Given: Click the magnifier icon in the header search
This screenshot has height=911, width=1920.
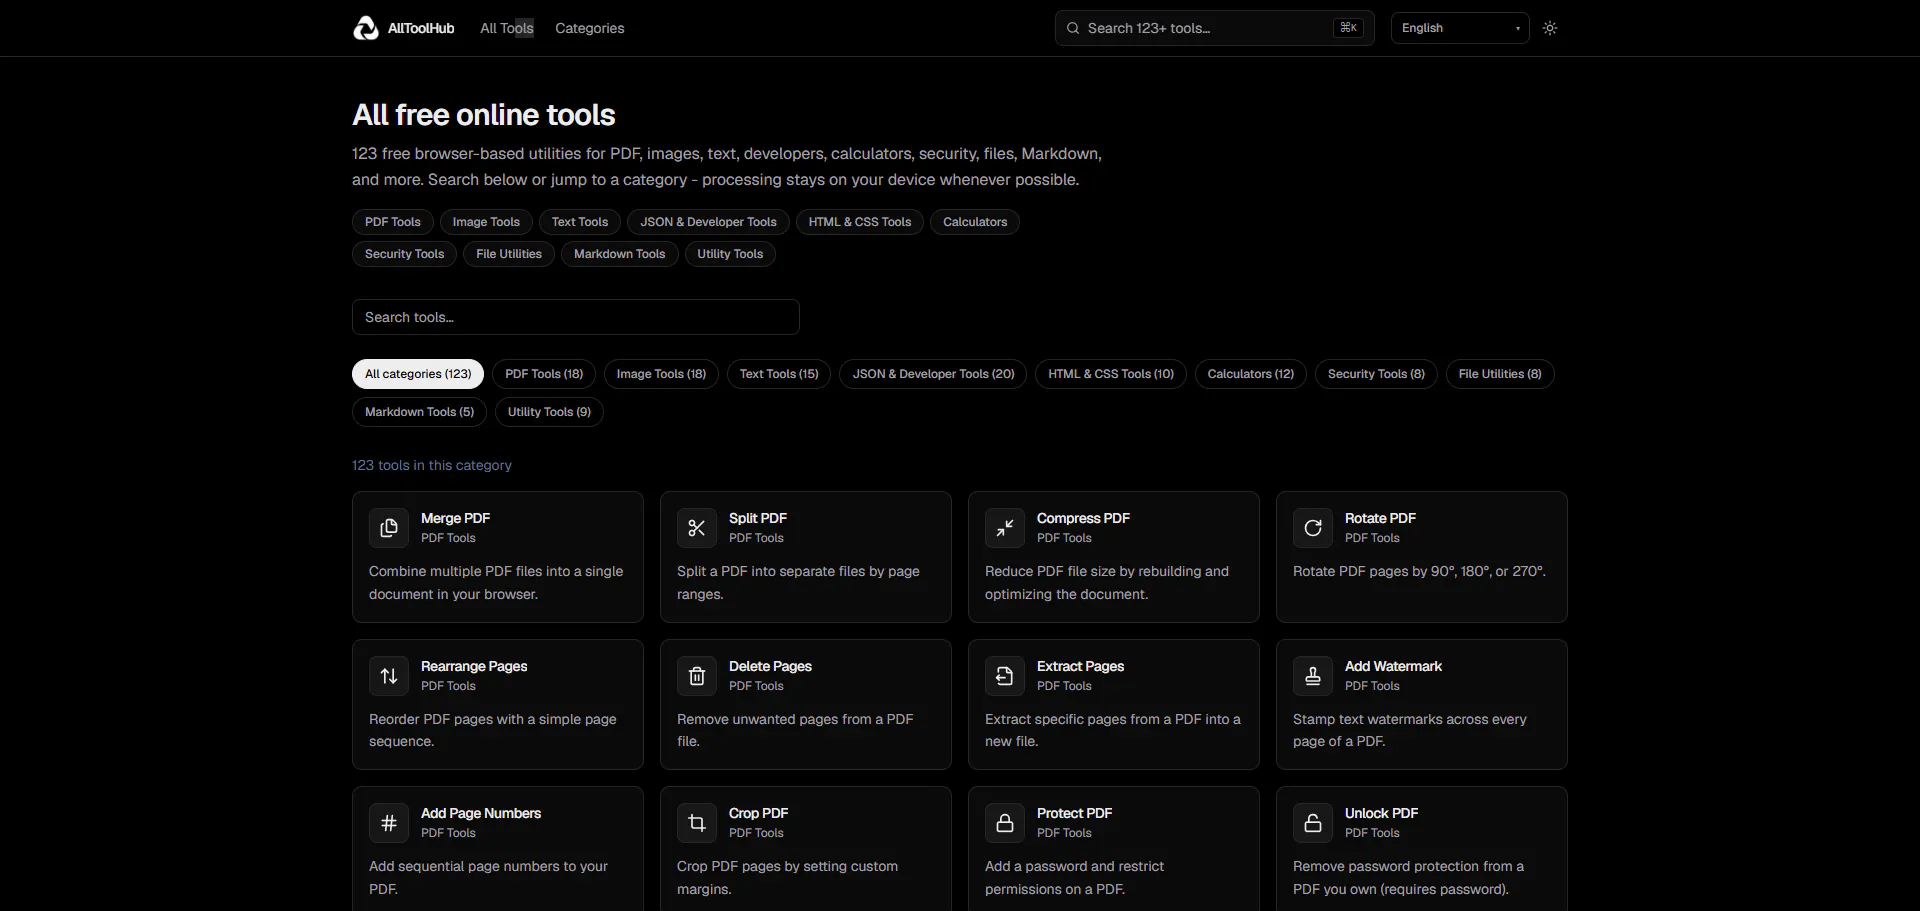Looking at the screenshot, I should tap(1073, 28).
